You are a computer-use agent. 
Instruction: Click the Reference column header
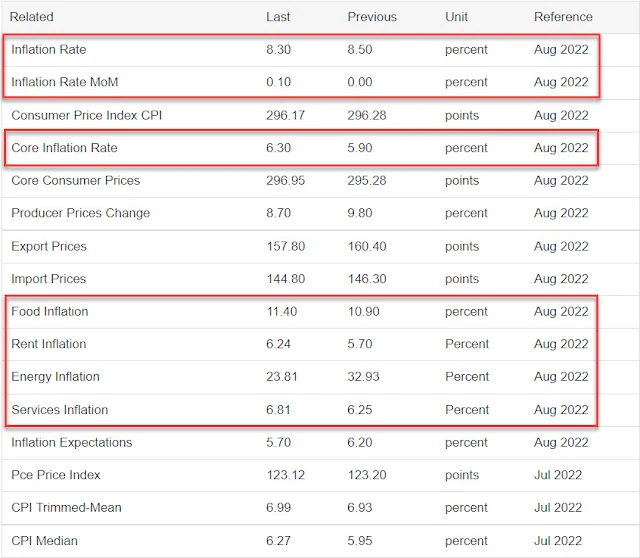coord(563,17)
